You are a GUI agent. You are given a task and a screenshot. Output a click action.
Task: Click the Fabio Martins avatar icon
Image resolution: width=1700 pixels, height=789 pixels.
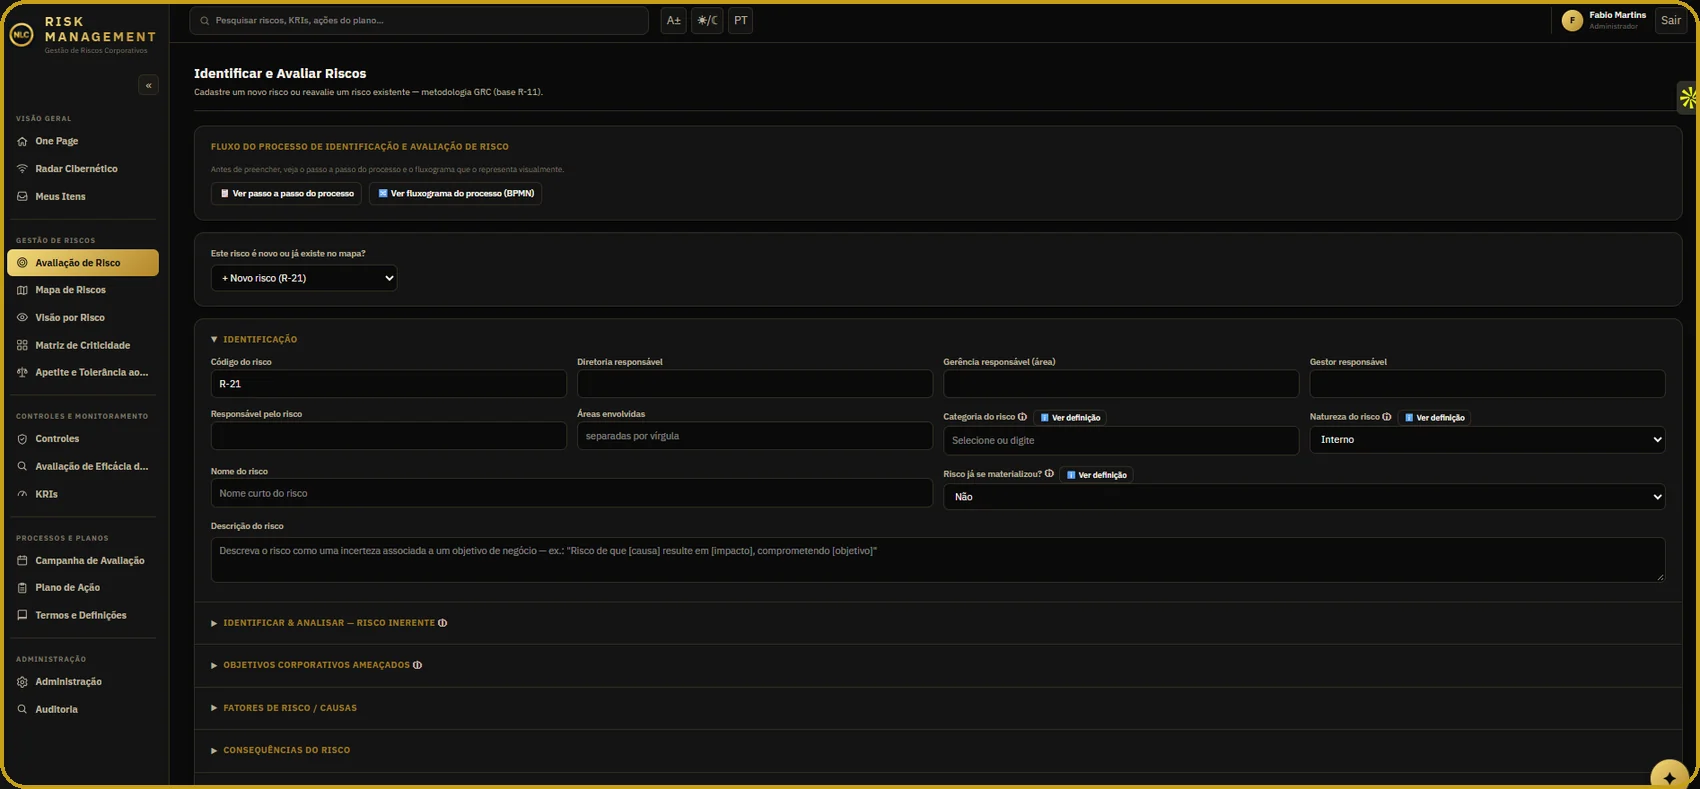pyautogui.click(x=1572, y=20)
